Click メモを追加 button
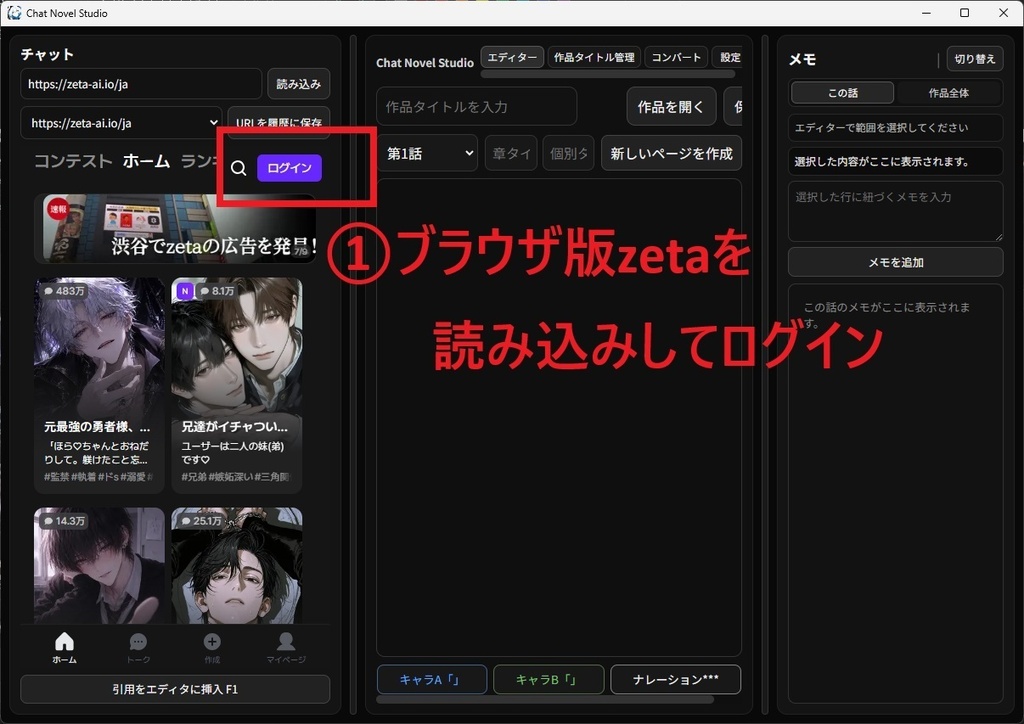This screenshot has height=724, width=1024. [895, 262]
